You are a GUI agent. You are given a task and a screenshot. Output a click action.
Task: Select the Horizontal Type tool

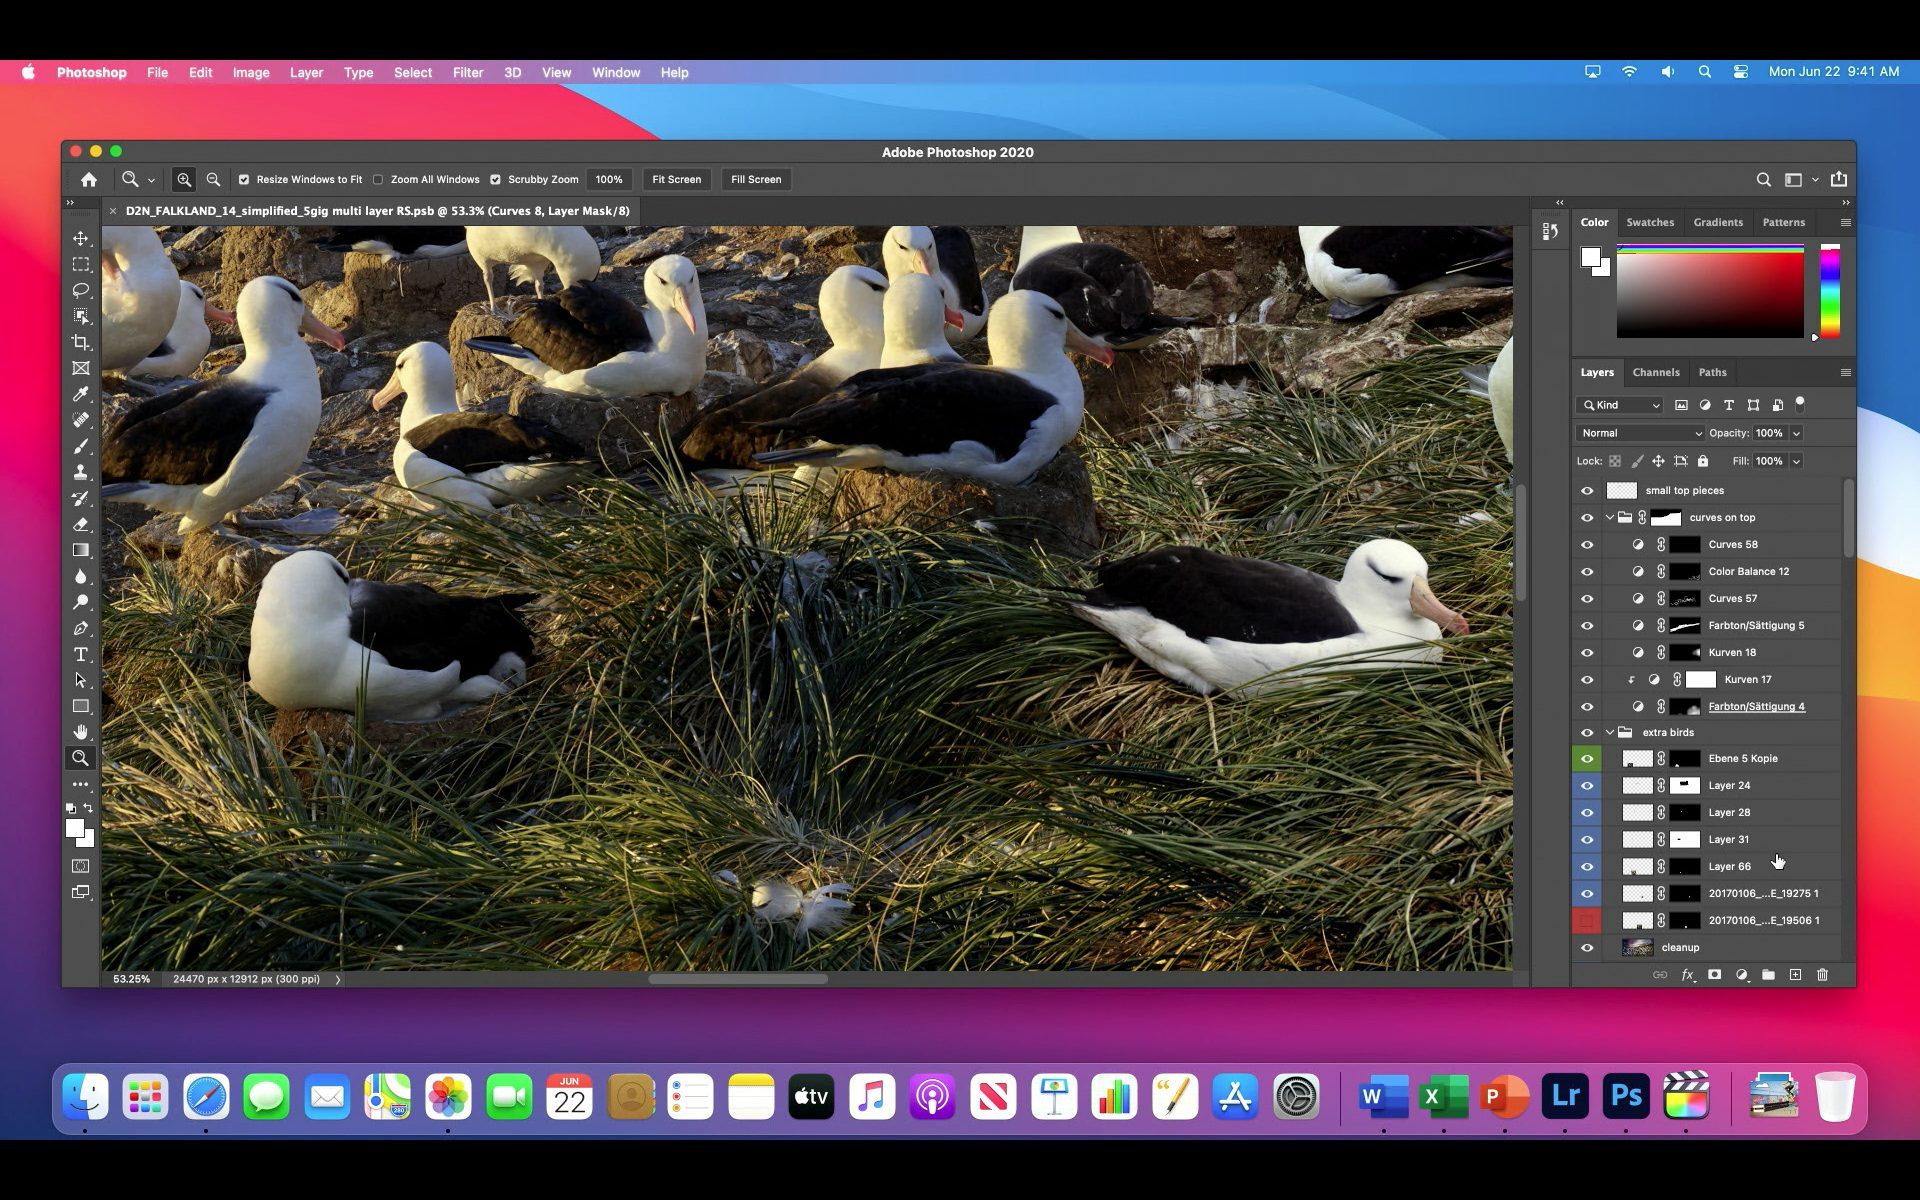pos(81,654)
